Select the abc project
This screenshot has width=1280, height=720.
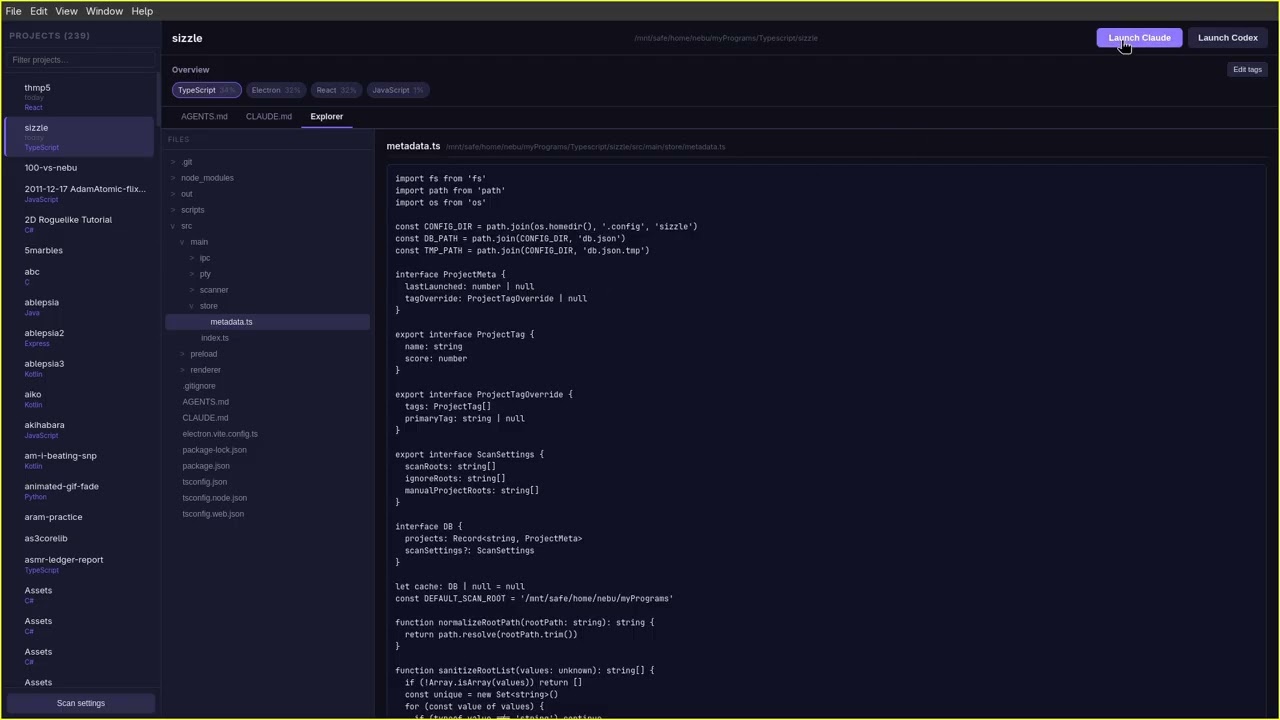click(x=80, y=276)
